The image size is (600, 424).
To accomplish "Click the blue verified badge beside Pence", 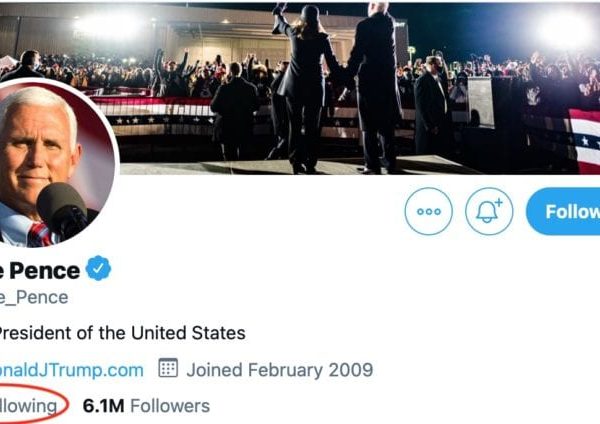I will 98,268.
